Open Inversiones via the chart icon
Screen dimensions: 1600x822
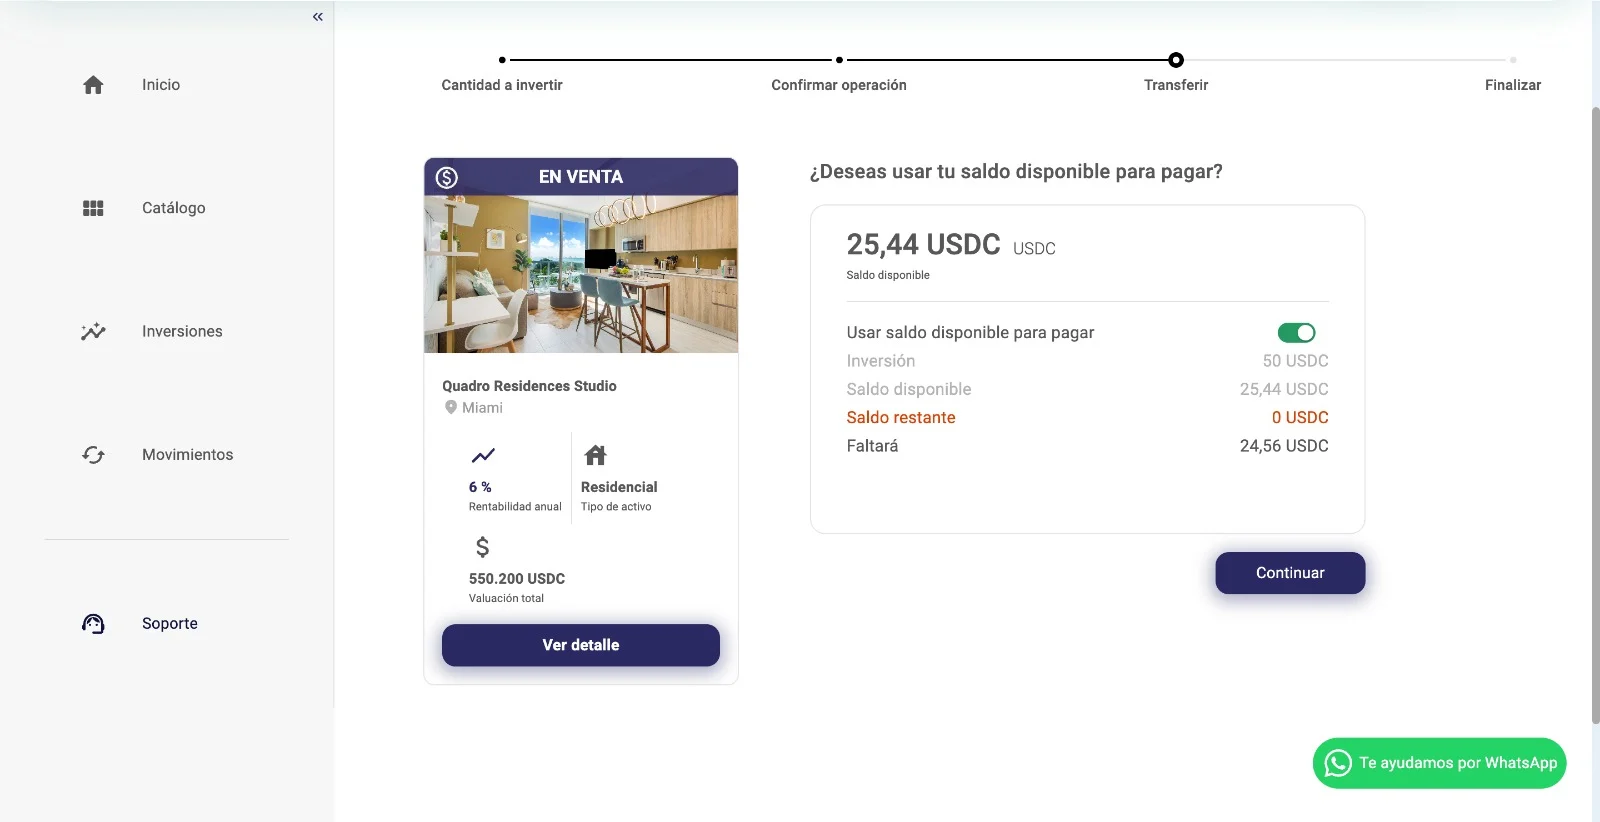click(92, 331)
